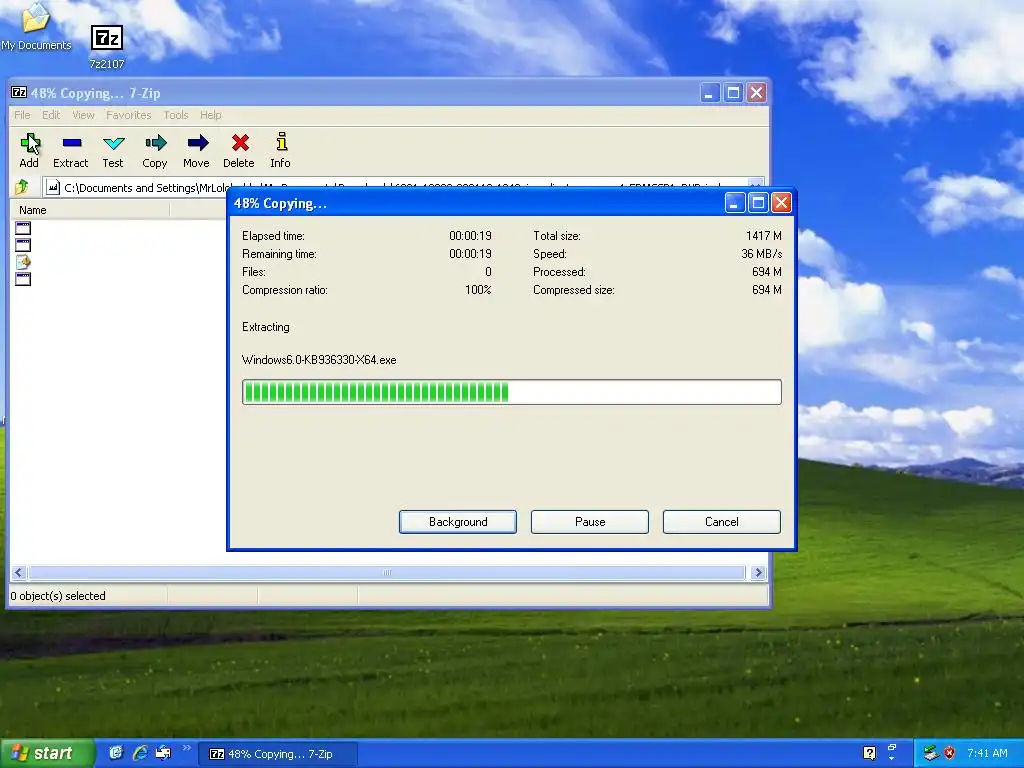Click the Name column header
The width and height of the screenshot is (1024, 768).
tap(90, 210)
